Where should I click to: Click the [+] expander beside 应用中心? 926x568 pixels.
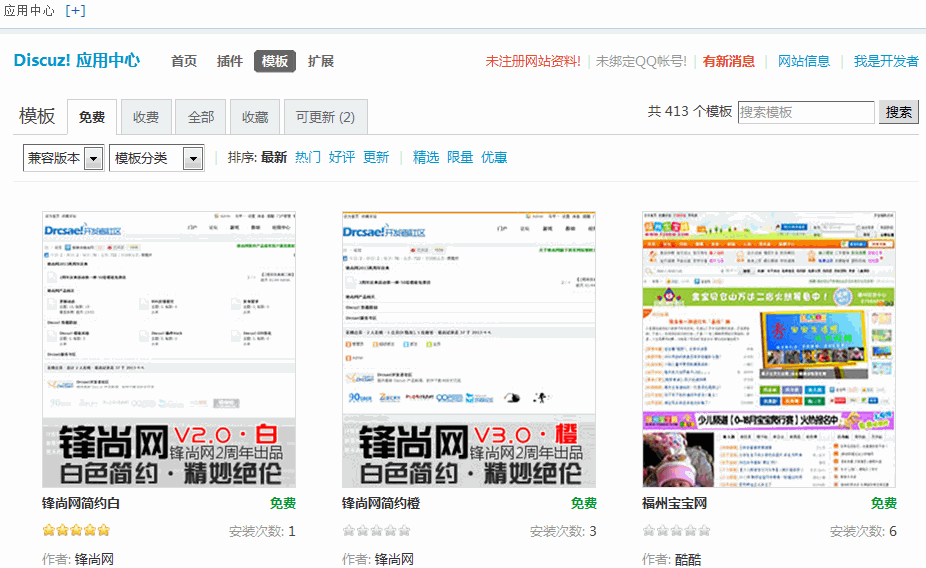(75, 11)
